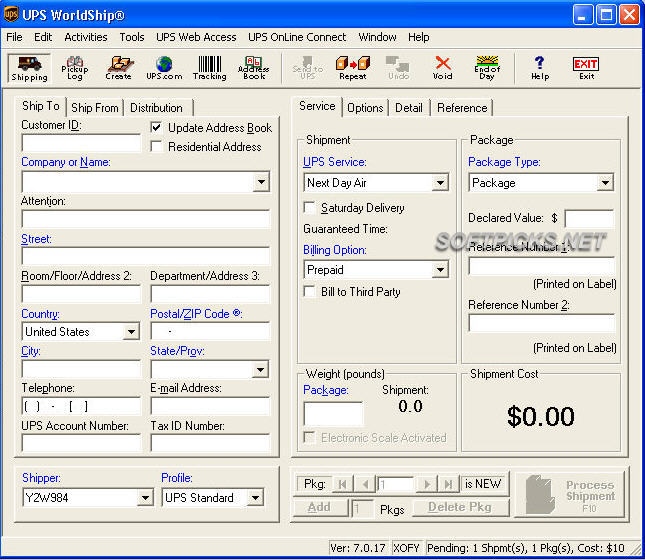
Task: Click the UPS Account Number field
Action: point(81,444)
